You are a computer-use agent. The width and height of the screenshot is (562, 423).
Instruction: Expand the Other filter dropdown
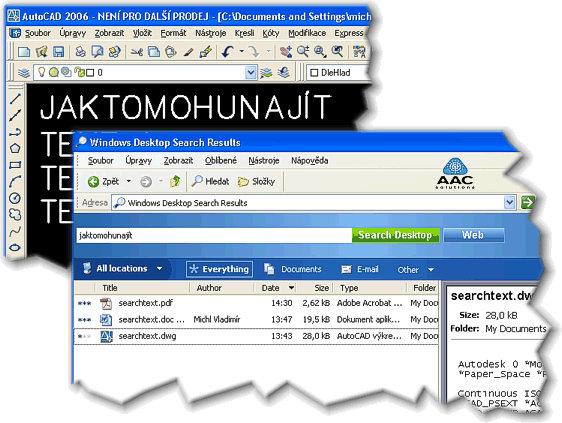(415, 270)
